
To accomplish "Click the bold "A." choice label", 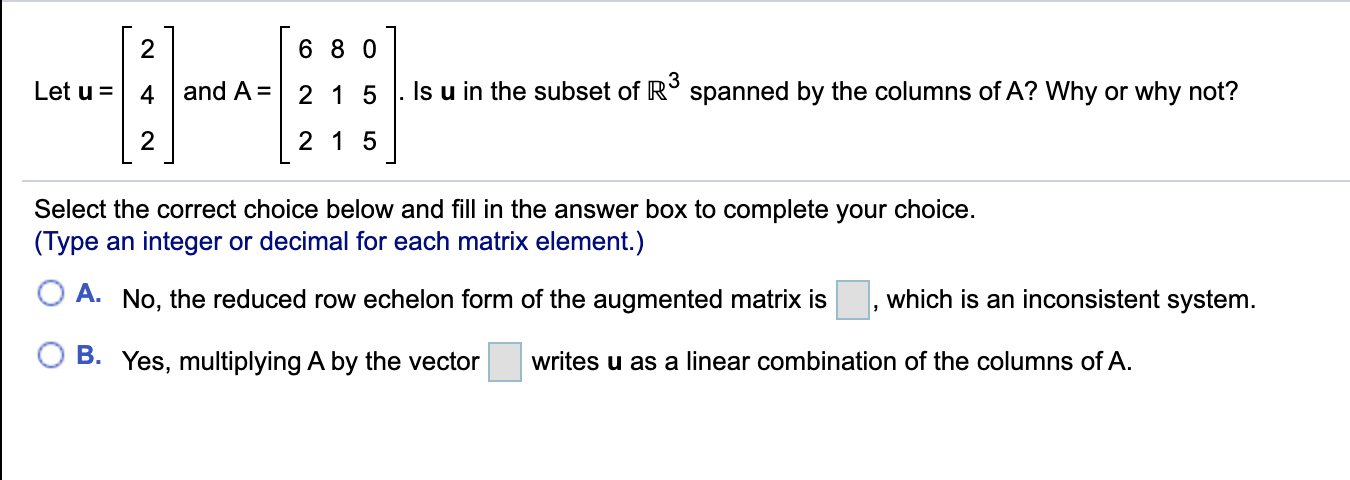I will click(x=89, y=295).
